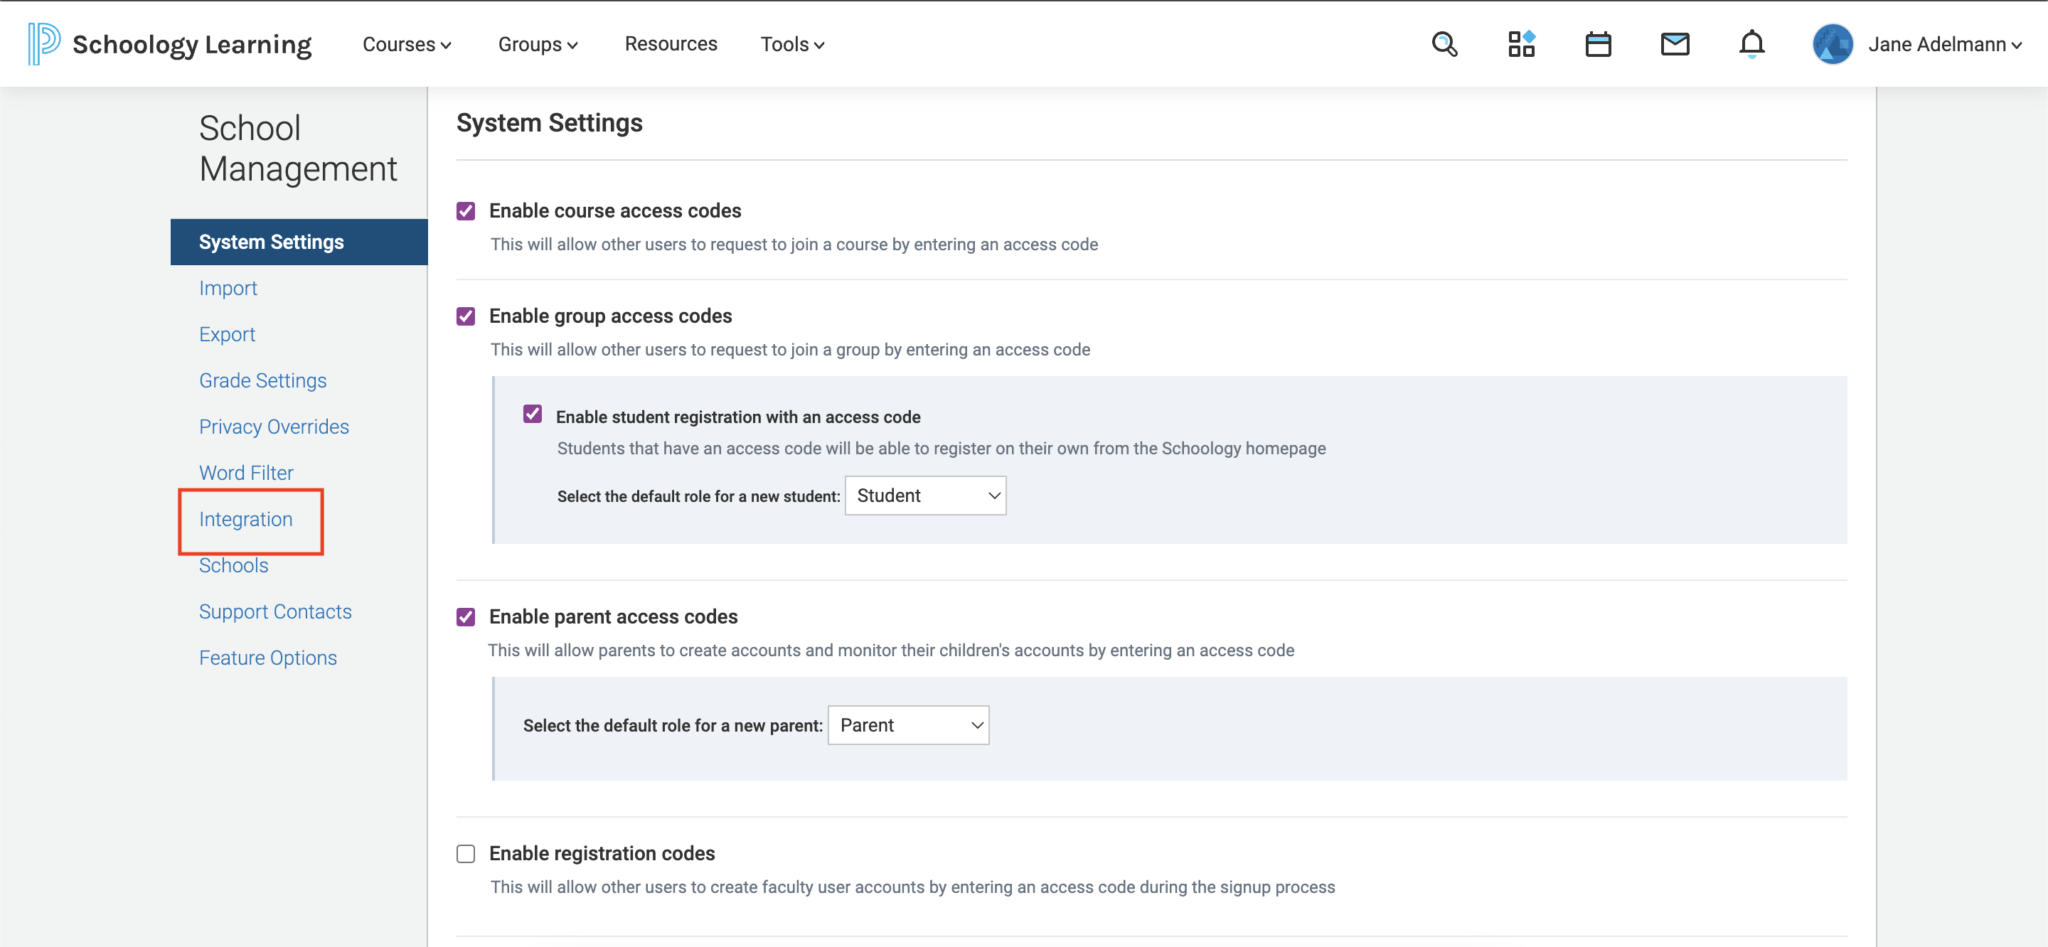Click the Schoology Learning logo
Viewport: 2048px width, 947px height.
[170, 43]
